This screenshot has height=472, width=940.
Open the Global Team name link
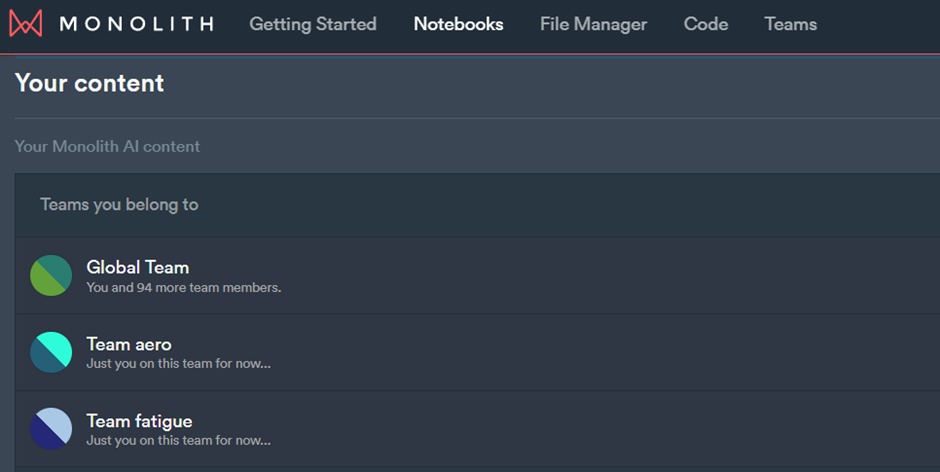tap(138, 267)
